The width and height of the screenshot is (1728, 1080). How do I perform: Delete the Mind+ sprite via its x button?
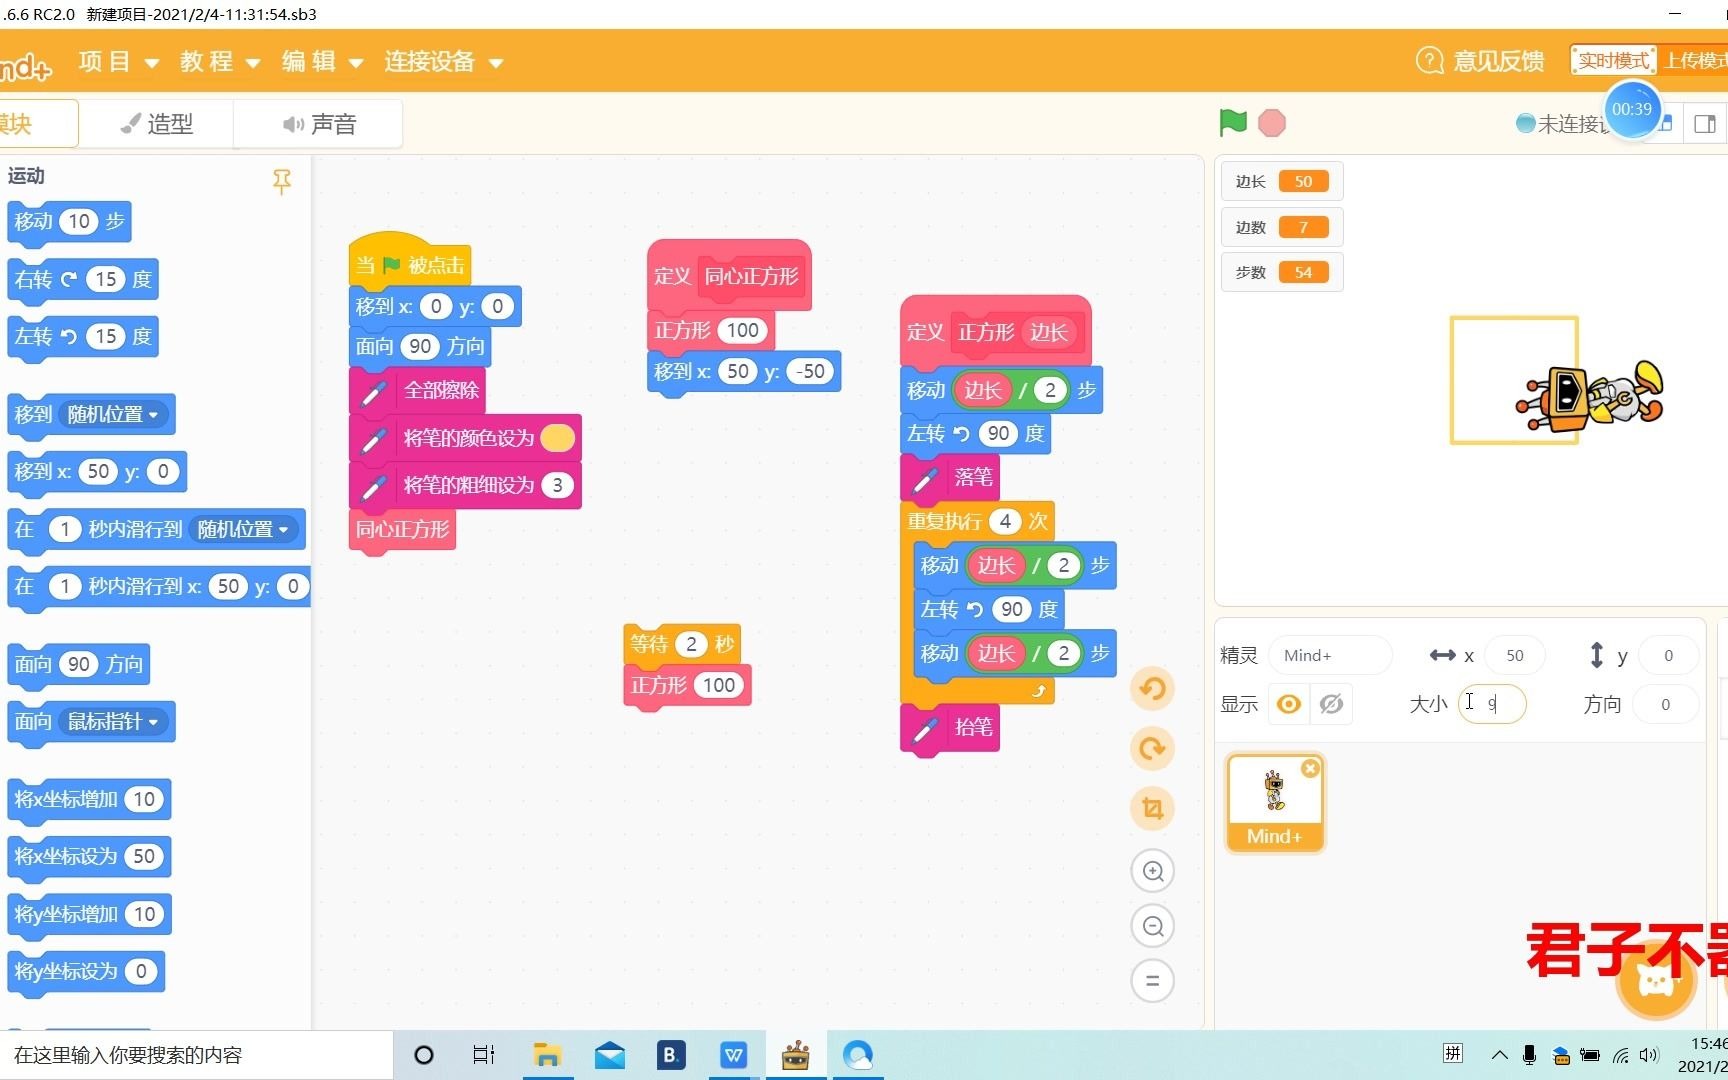click(x=1310, y=768)
